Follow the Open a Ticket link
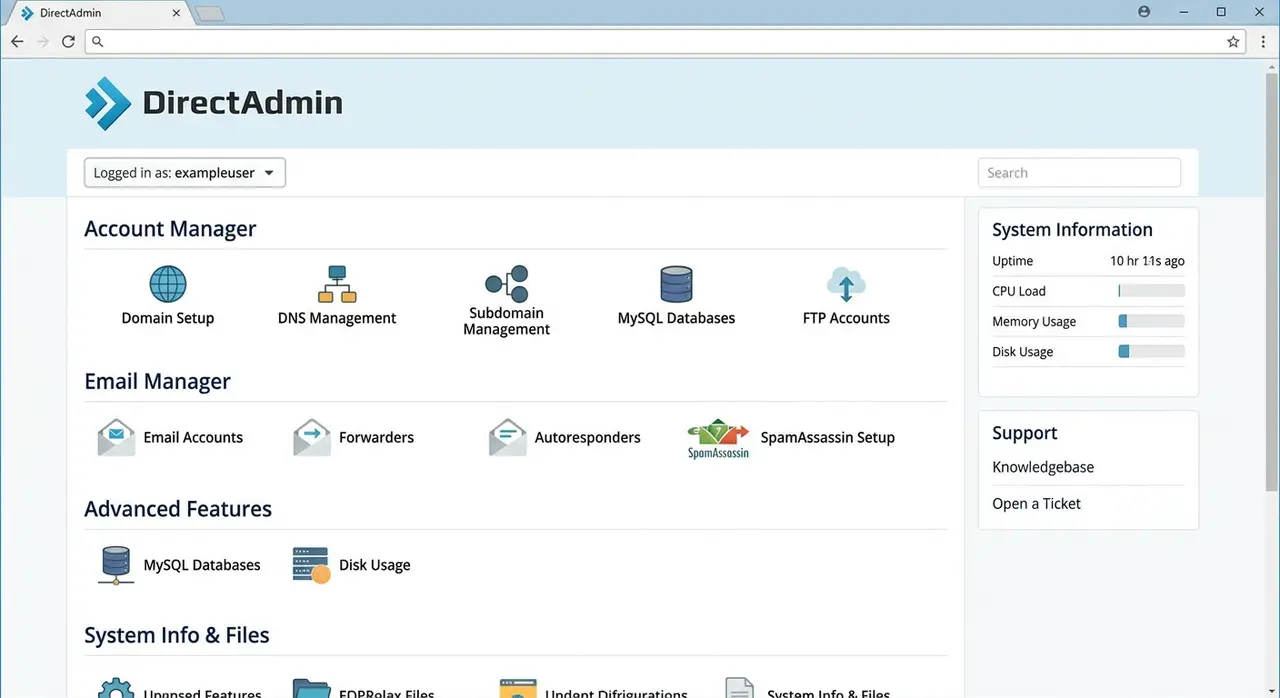The height and width of the screenshot is (698, 1280). (1036, 504)
